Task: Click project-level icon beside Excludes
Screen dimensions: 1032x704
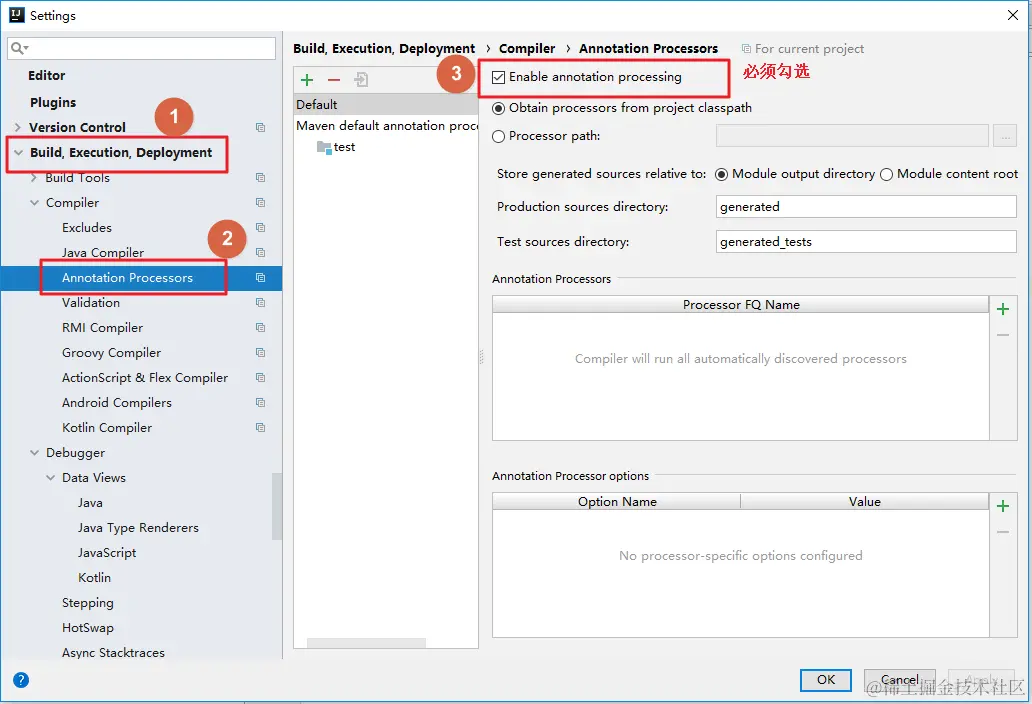Action: coord(261,228)
